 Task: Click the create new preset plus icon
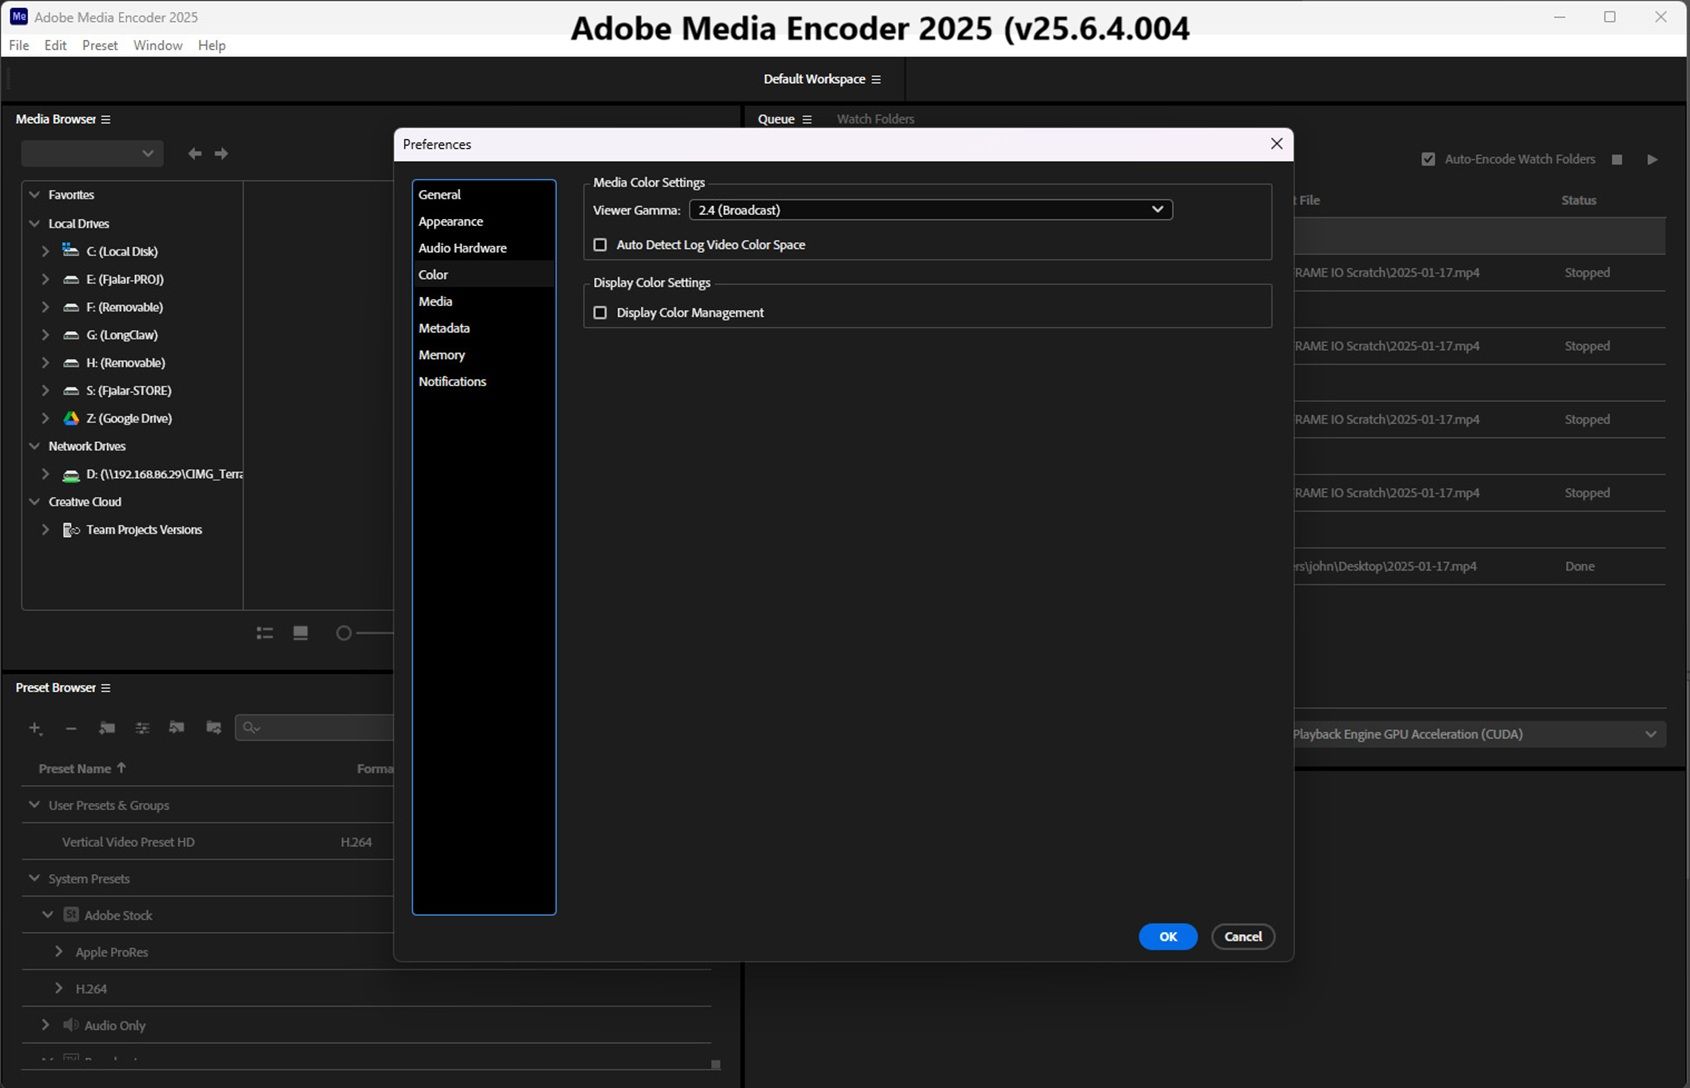(x=35, y=728)
